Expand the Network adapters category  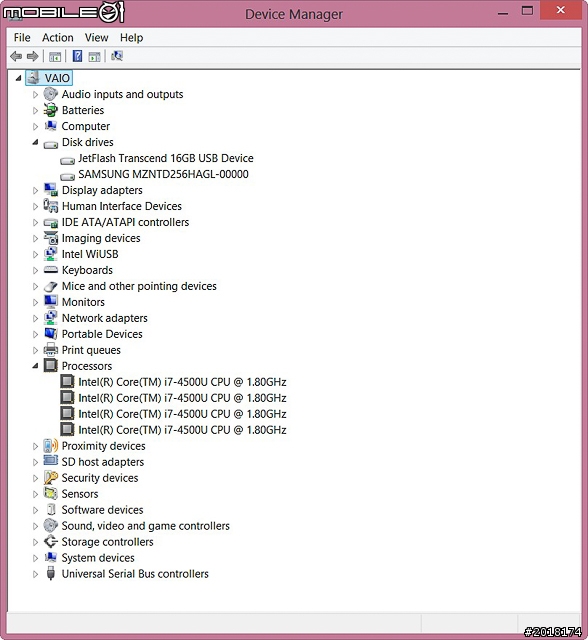click(x=36, y=318)
